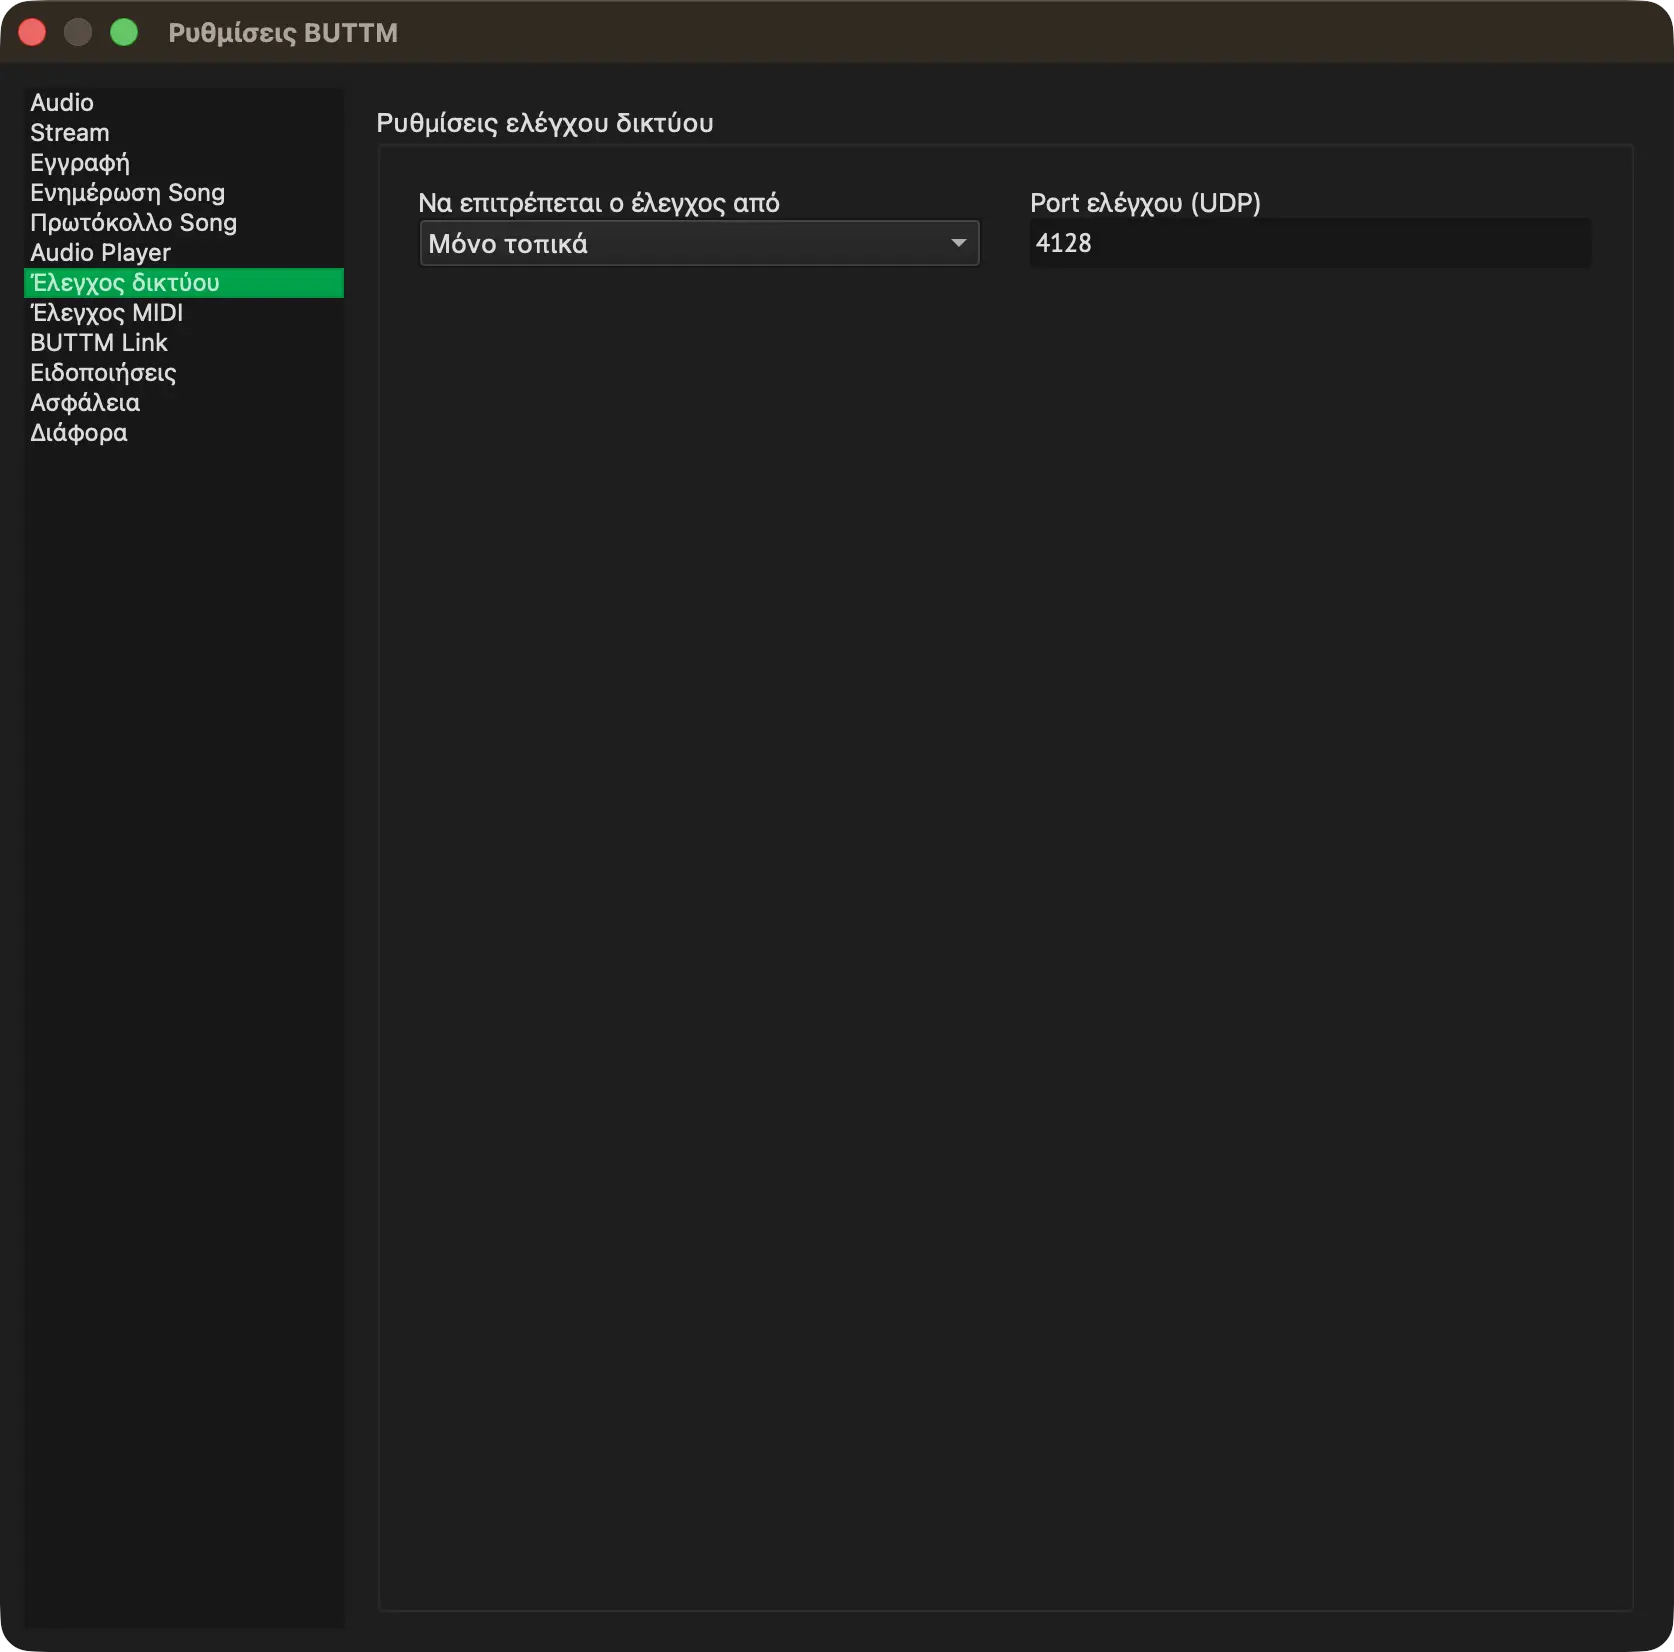Switch to Έλεγχος MIDI settings

click(183, 313)
